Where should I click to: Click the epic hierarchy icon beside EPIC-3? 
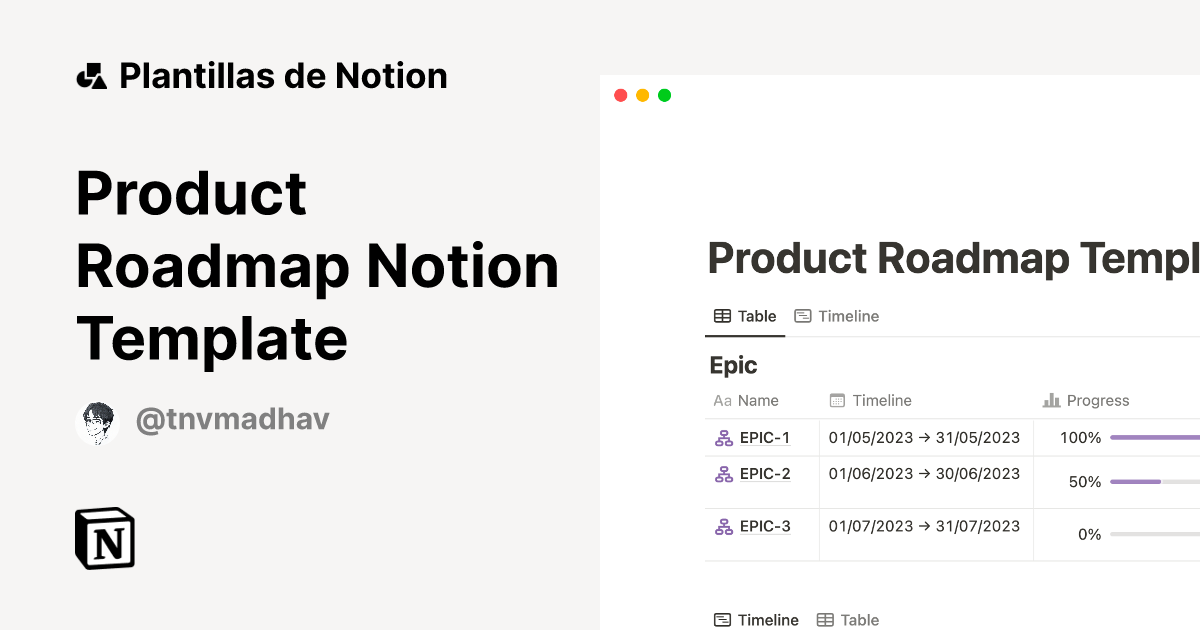(723, 526)
